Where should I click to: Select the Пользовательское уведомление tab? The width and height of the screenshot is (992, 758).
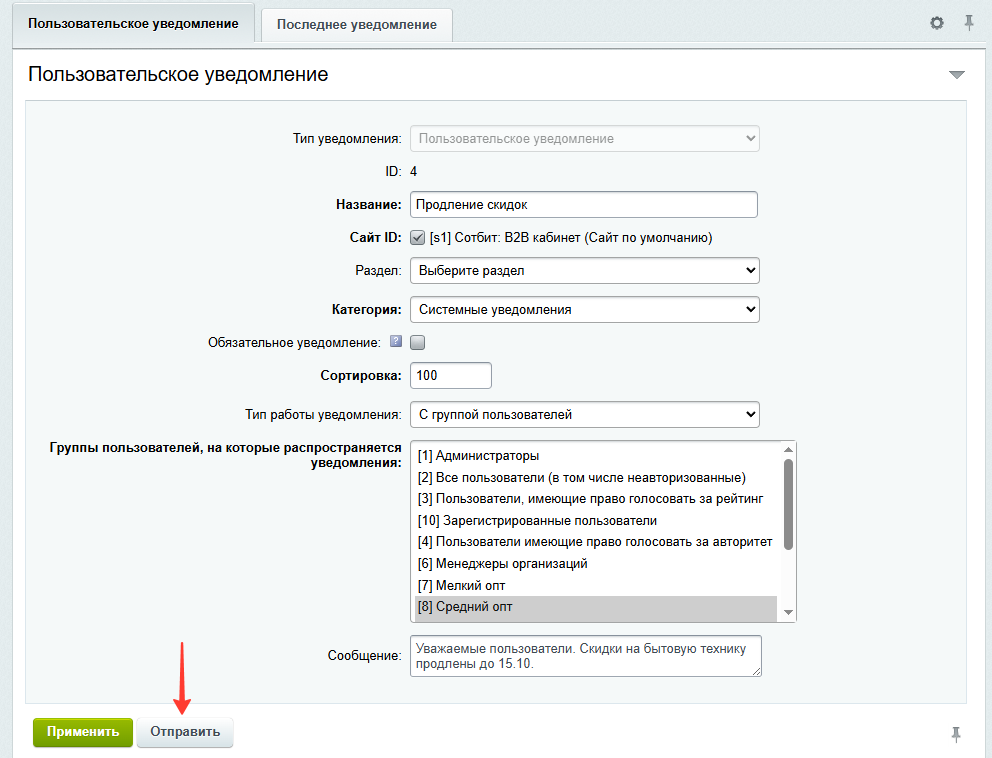pyautogui.click(x=133, y=23)
